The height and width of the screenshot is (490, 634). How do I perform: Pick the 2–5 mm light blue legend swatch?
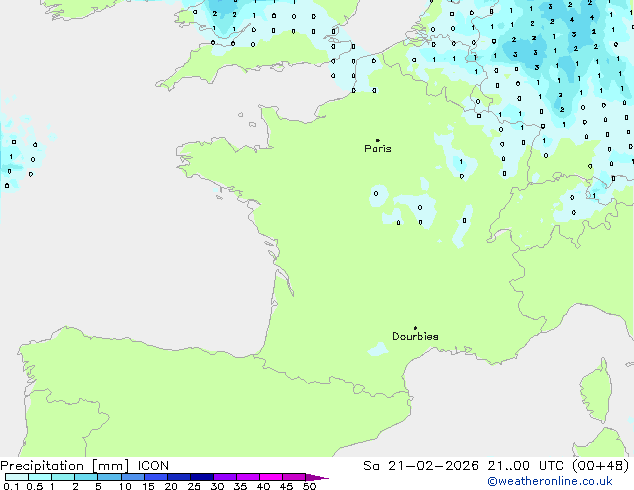tap(86, 477)
